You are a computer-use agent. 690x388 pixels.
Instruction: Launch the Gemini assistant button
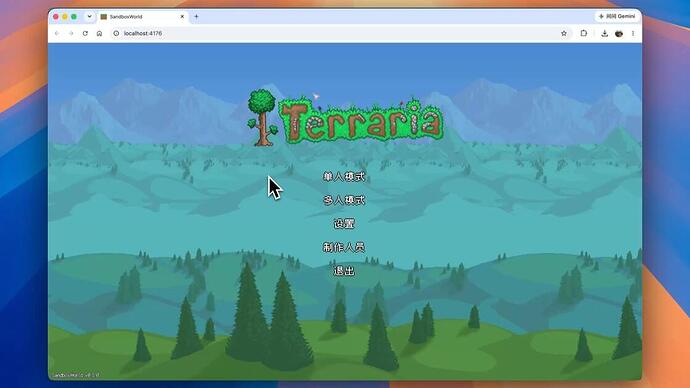coord(617,16)
